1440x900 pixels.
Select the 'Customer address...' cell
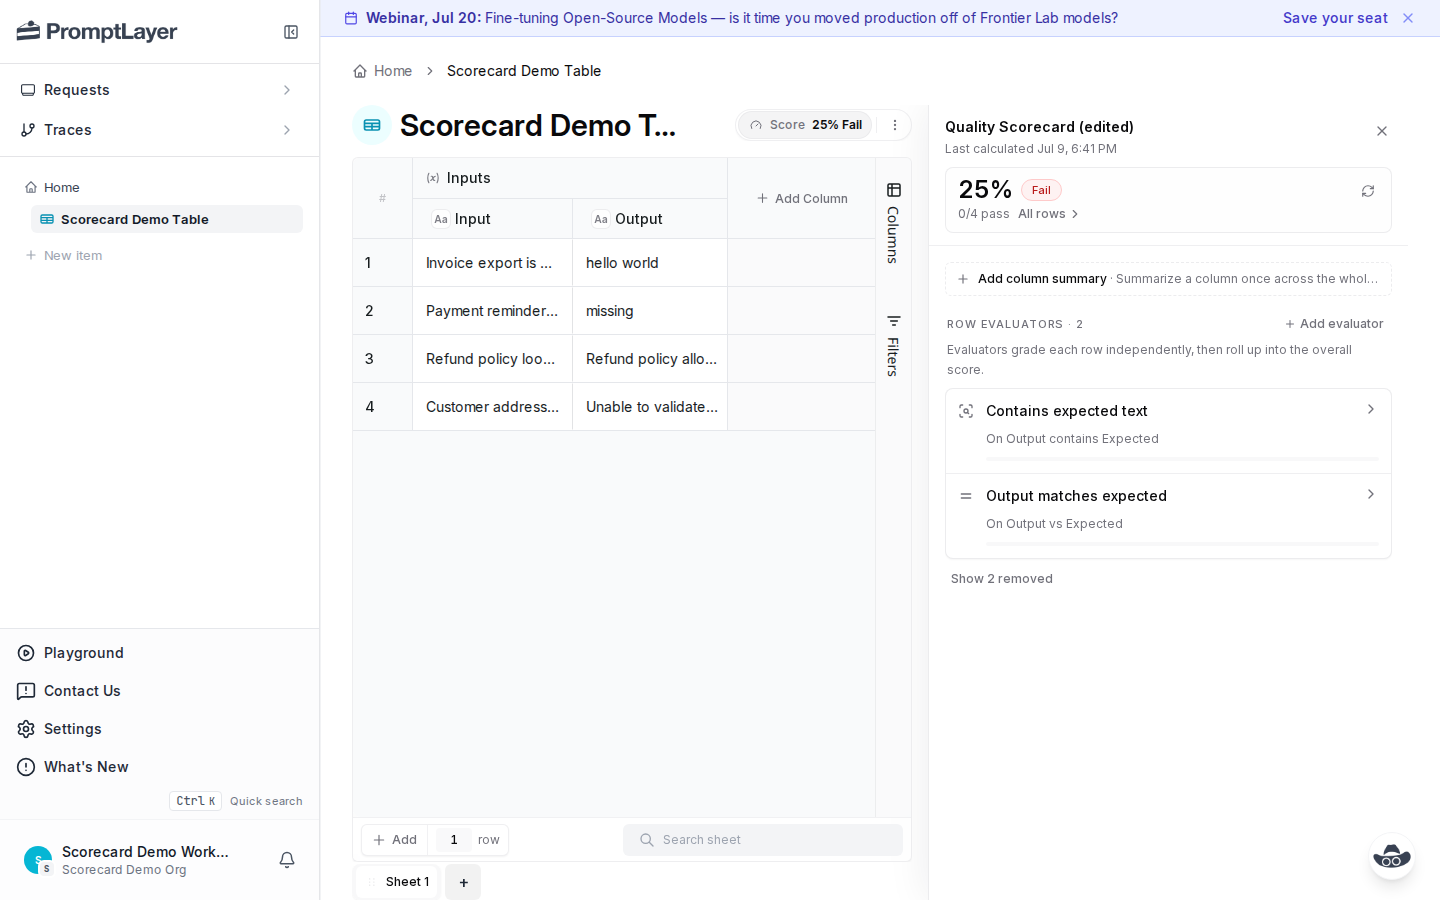pyautogui.click(x=492, y=407)
